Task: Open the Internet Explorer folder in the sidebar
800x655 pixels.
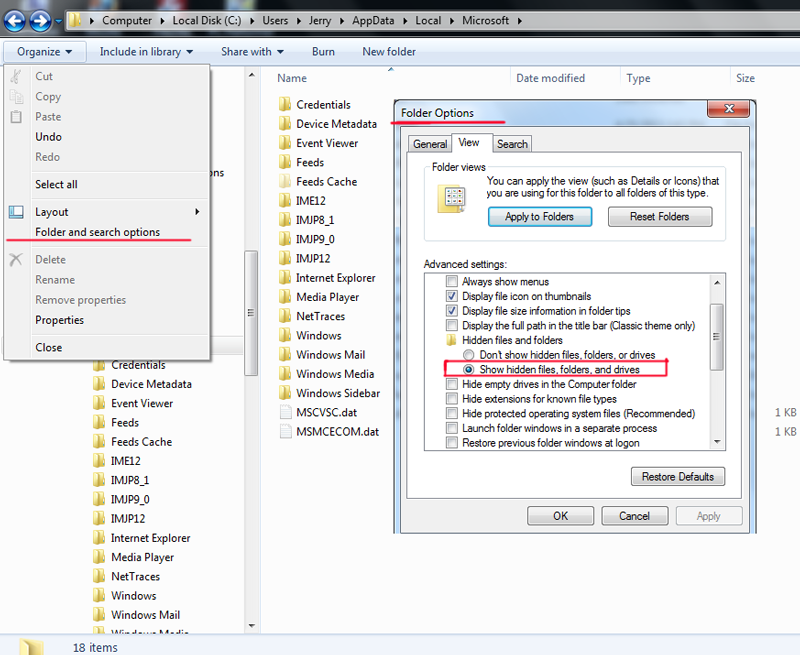Action: click(x=150, y=537)
